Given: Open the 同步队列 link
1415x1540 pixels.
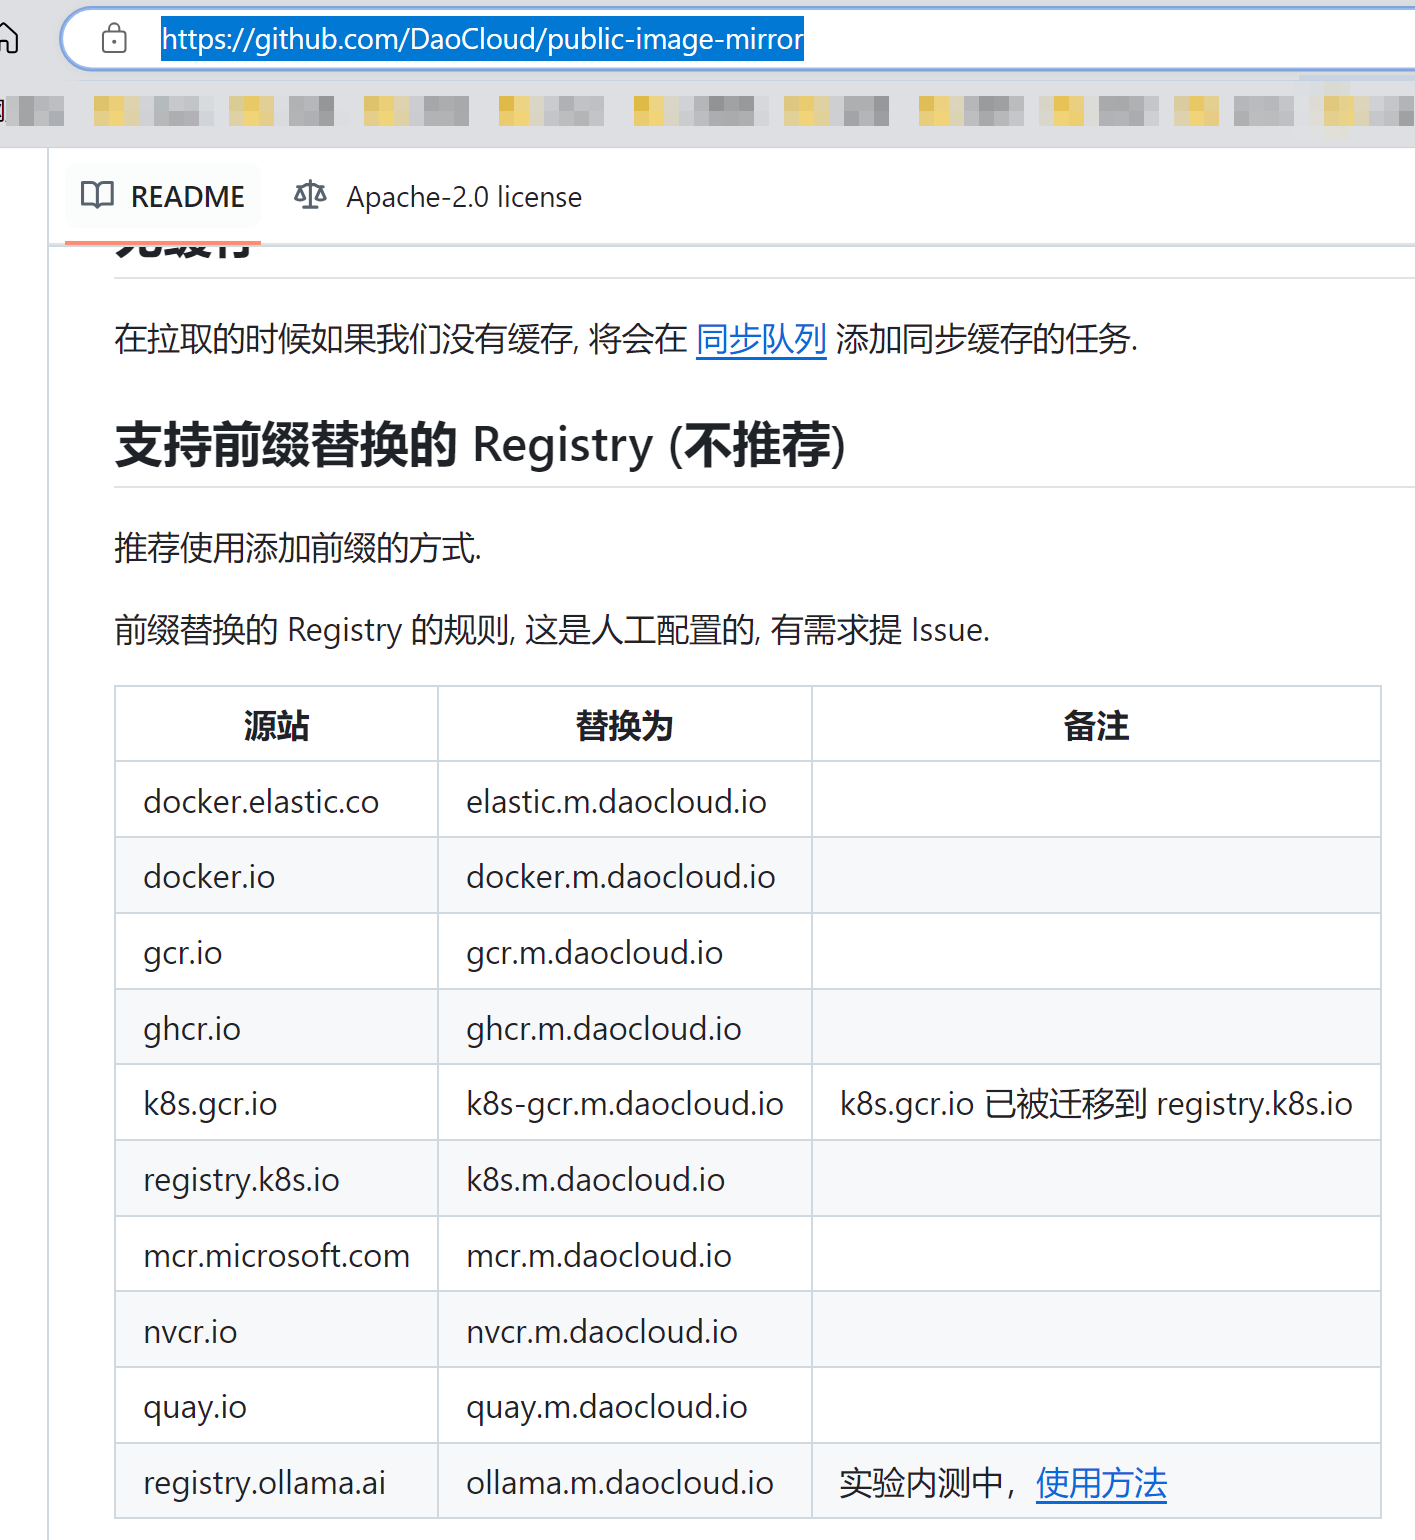Looking at the screenshot, I should tap(761, 340).
